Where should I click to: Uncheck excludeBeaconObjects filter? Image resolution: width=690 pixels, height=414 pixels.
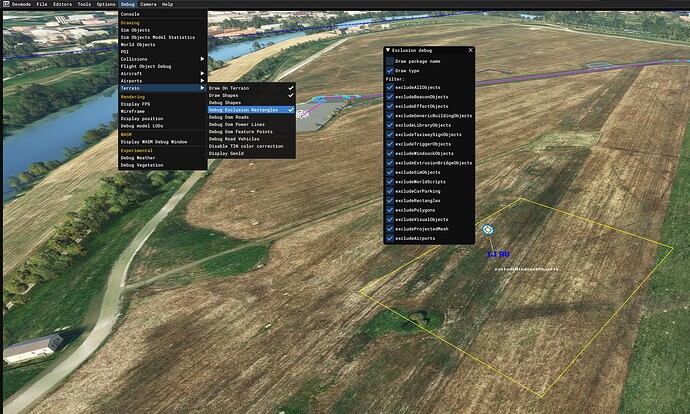(390, 97)
